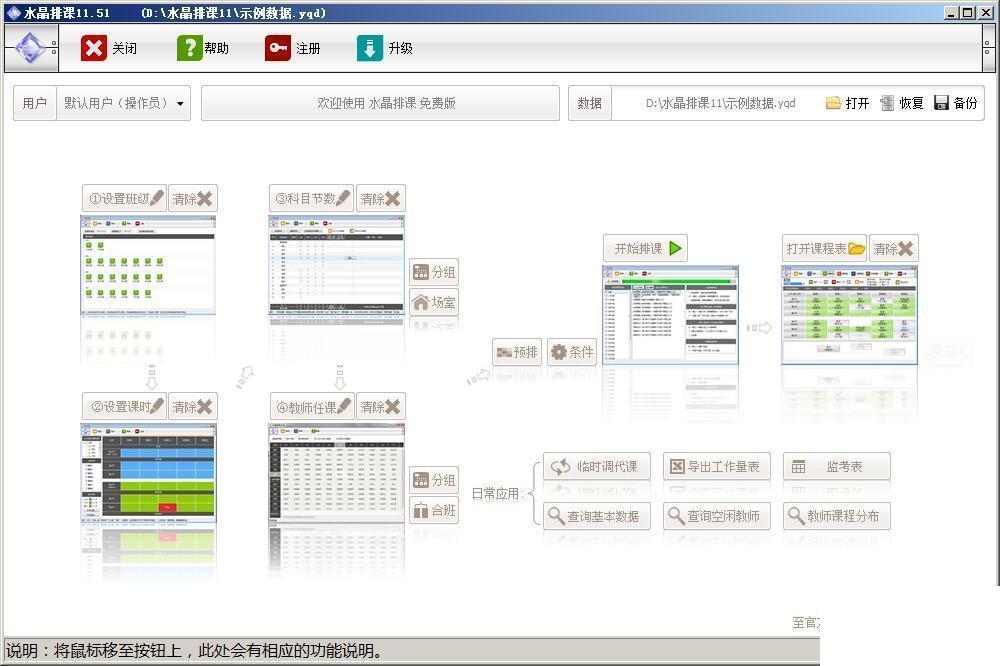The width and height of the screenshot is (1000, 666).
Task: Click 导出工作量表 export workload button
Action: point(716,466)
